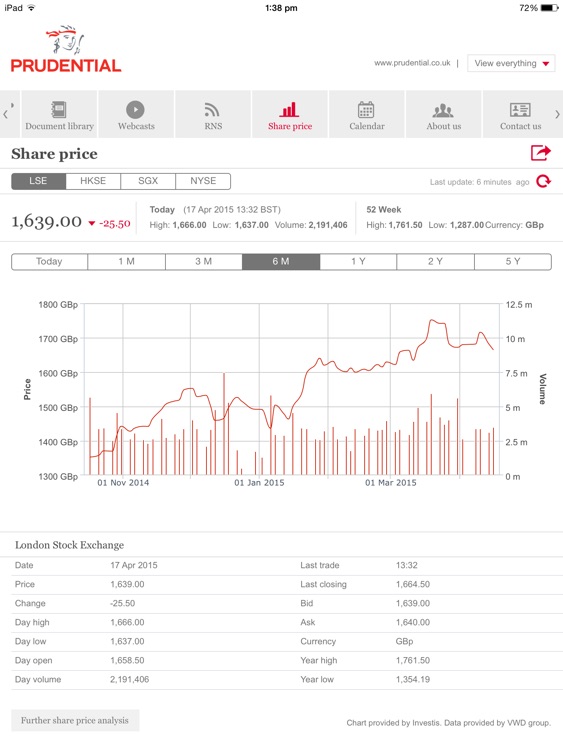The width and height of the screenshot is (563, 750).
Task: Open Further share price analysis
Action: point(75,720)
